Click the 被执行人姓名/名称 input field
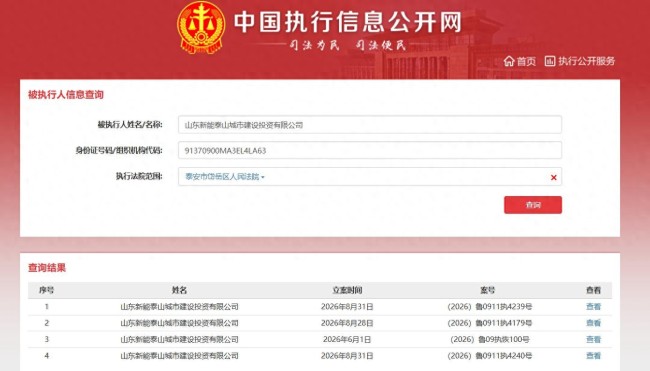The image size is (650, 371). pos(370,125)
